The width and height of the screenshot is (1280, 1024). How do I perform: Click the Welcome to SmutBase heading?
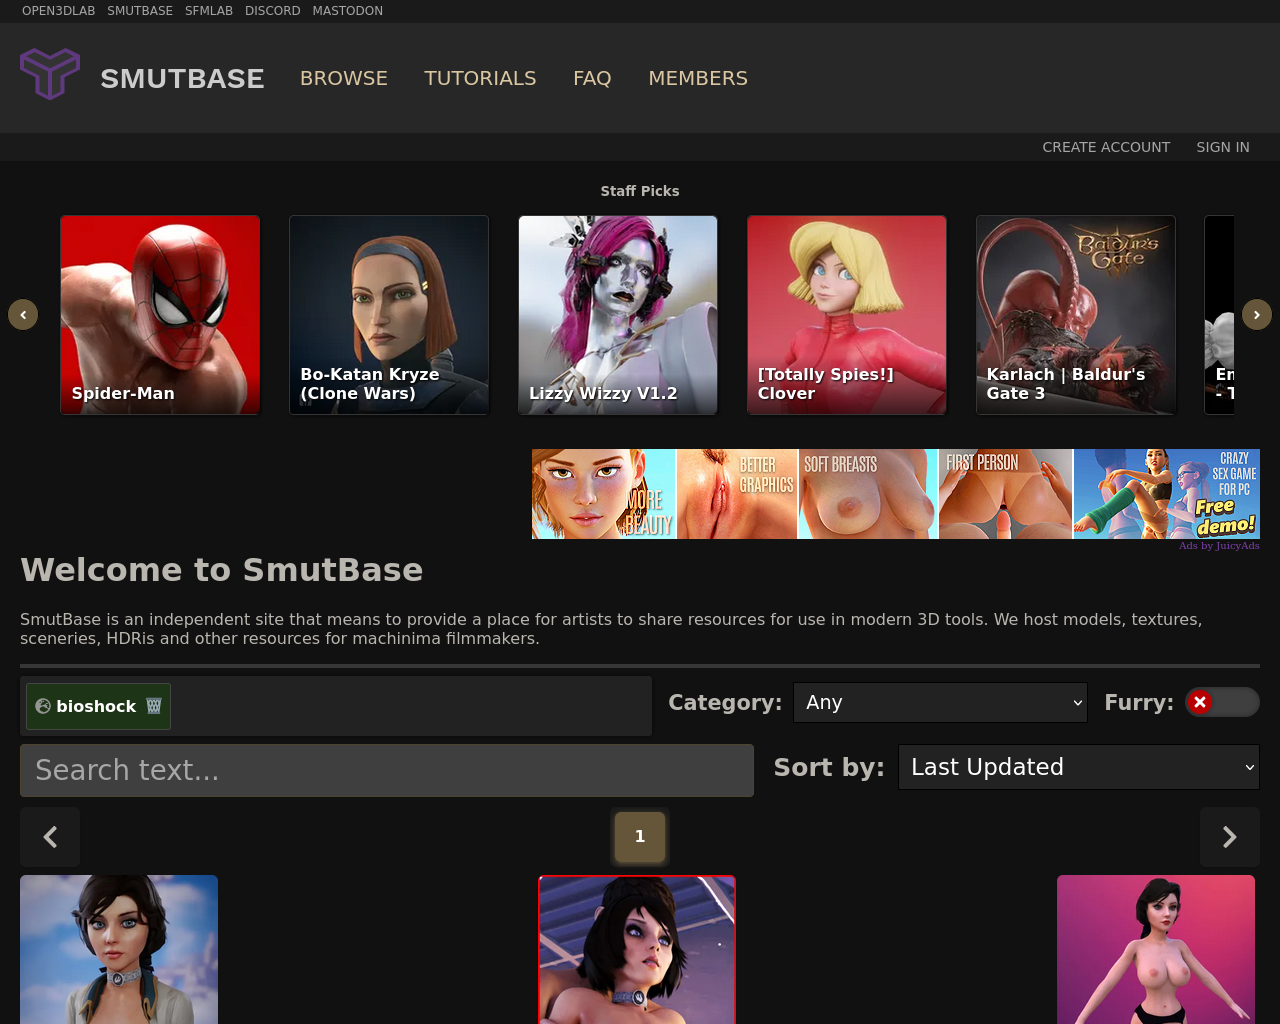coord(222,570)
